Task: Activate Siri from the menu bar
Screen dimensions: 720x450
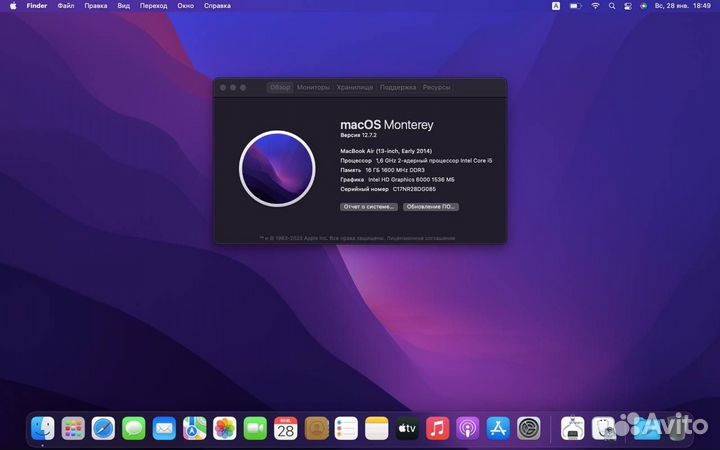Action: point(644,6)
